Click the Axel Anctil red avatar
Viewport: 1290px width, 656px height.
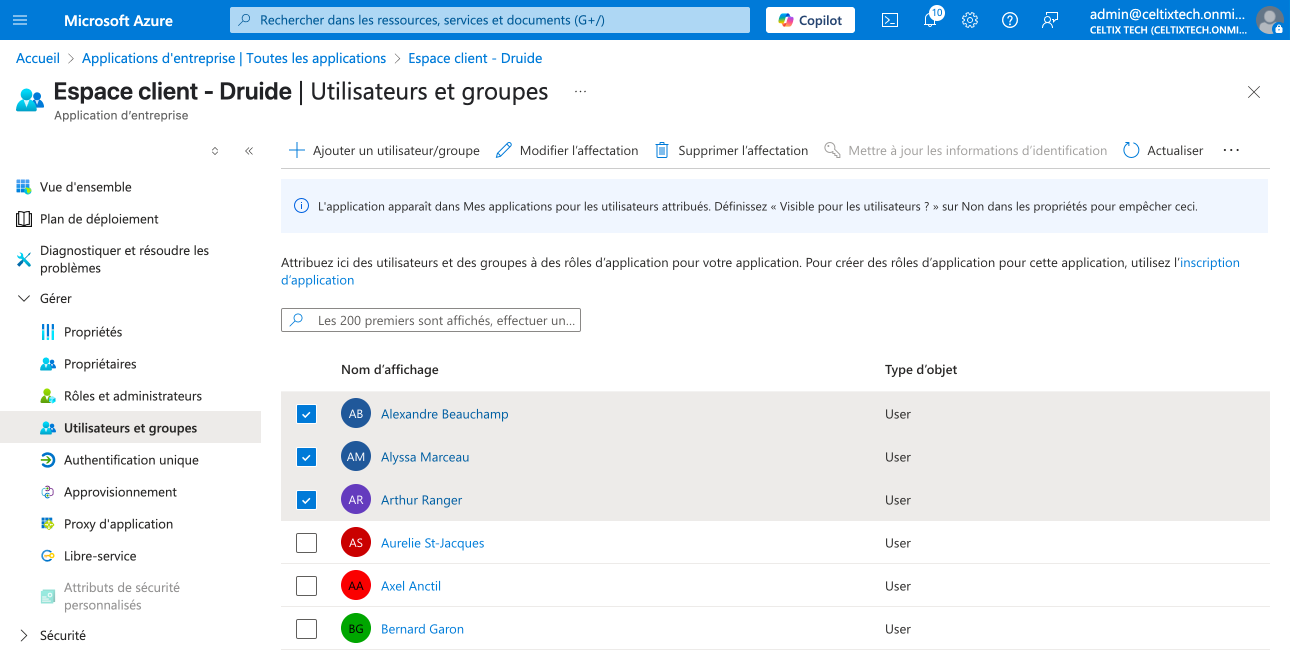(x=356, y=586)
